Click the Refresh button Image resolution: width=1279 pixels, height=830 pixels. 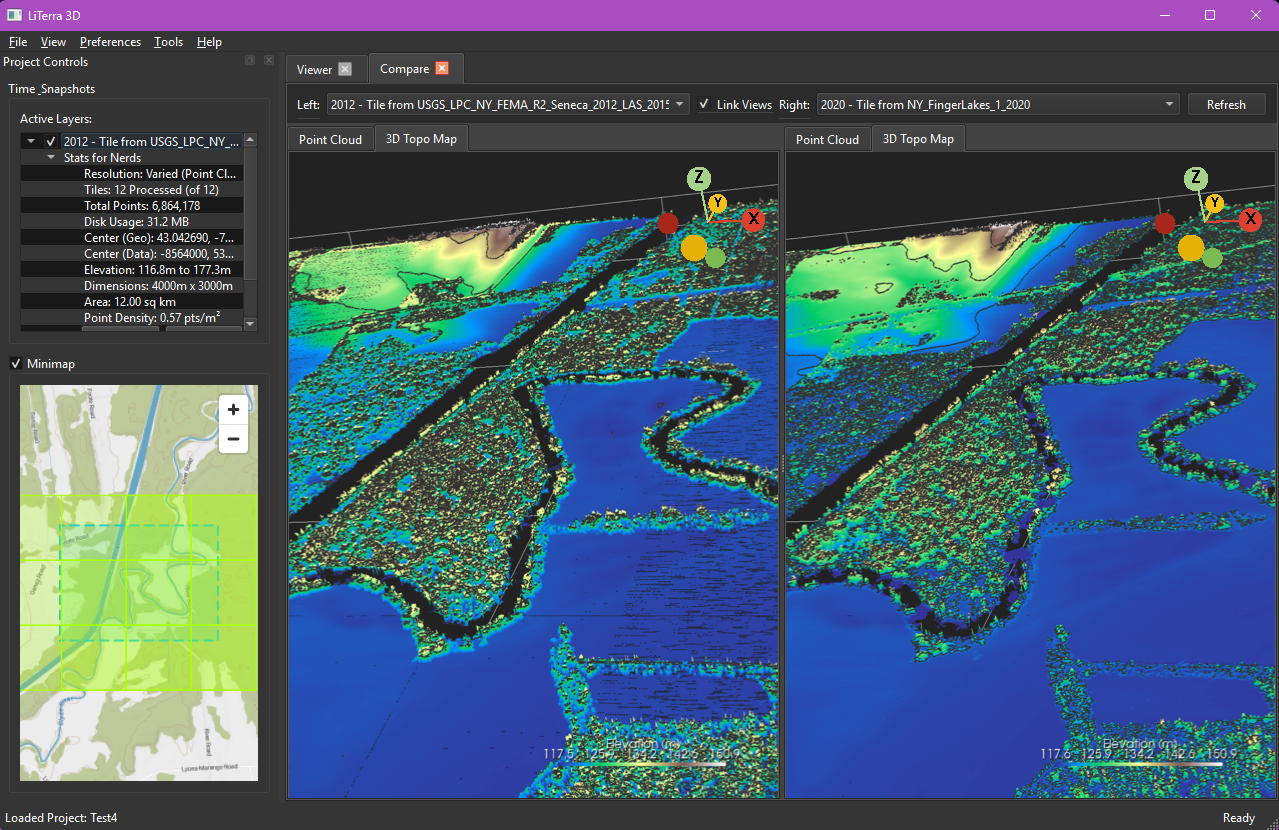point(1226,103)
